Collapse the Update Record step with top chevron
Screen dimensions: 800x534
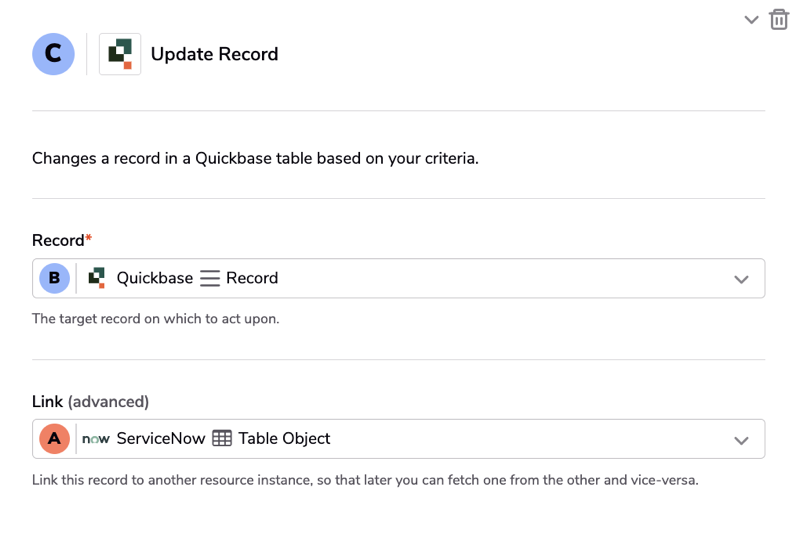[751, 20]
